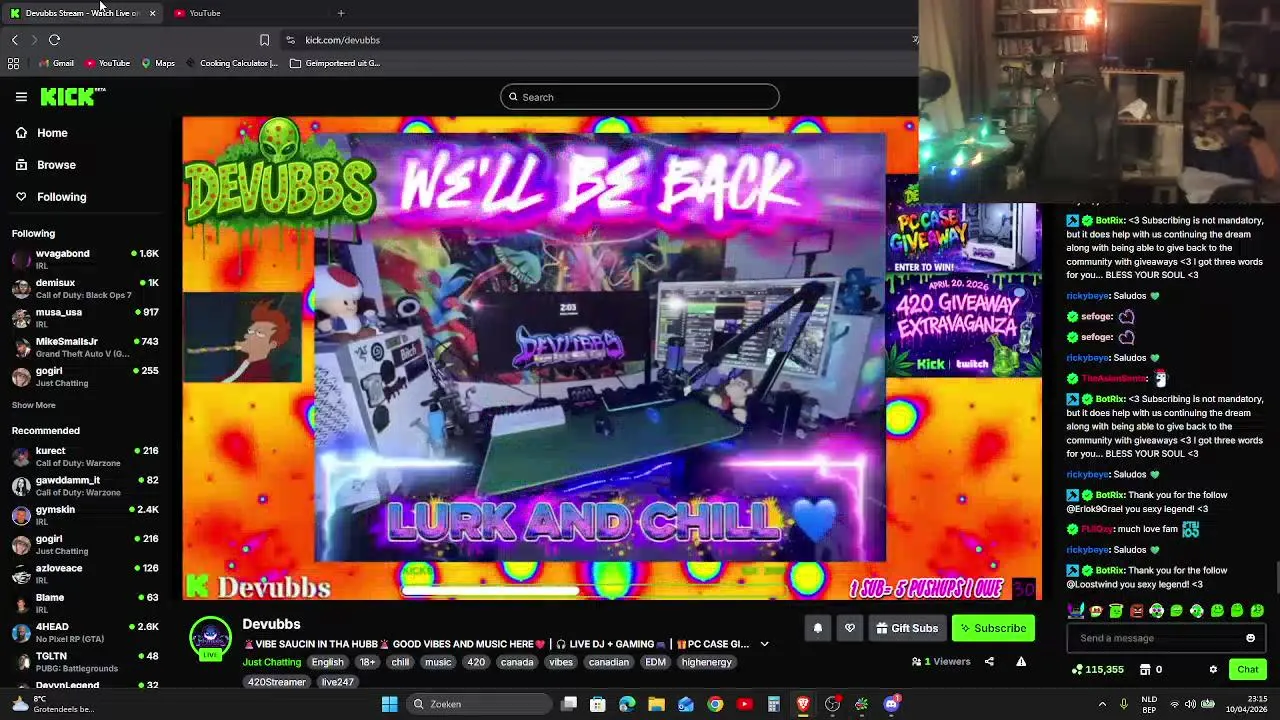This screenshot has height=720, width=1280.
Task: Click the viewers count icon
Action: coord(916,661)
